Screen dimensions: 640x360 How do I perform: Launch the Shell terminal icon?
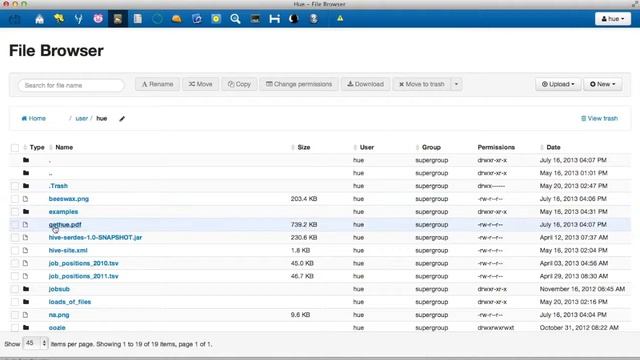tap(255, 19)
